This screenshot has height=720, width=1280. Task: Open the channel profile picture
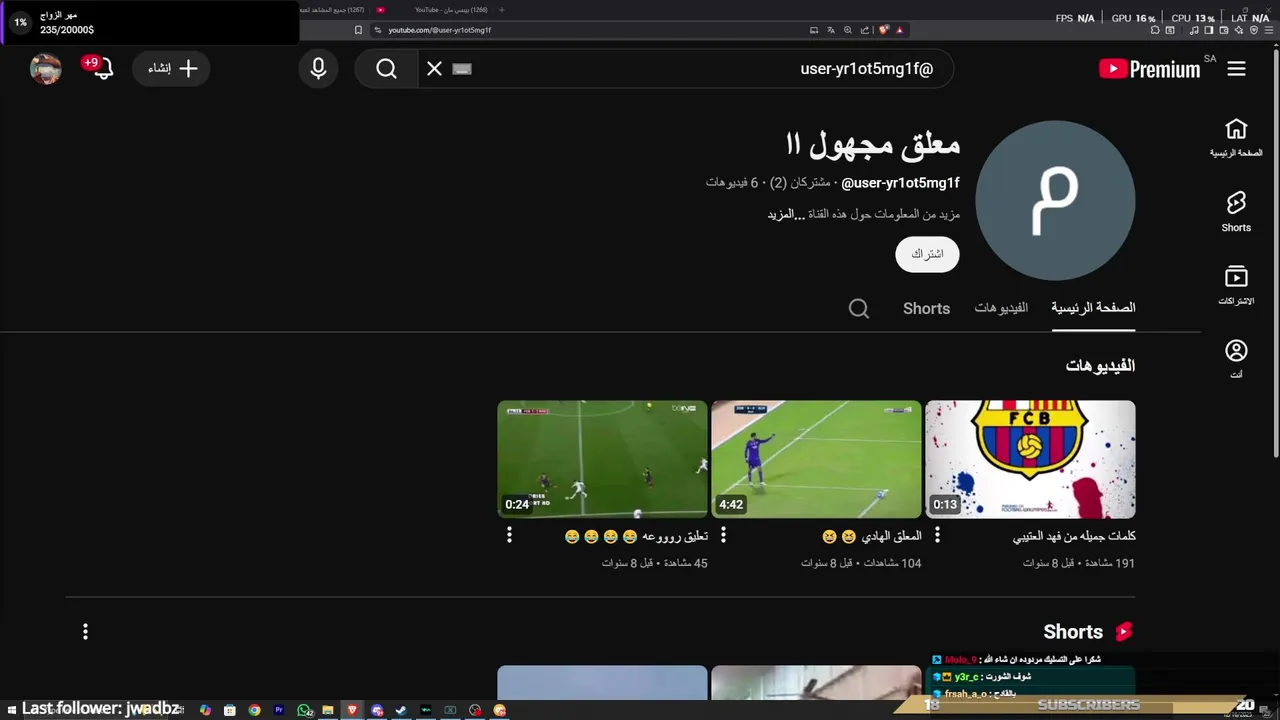1055,200
